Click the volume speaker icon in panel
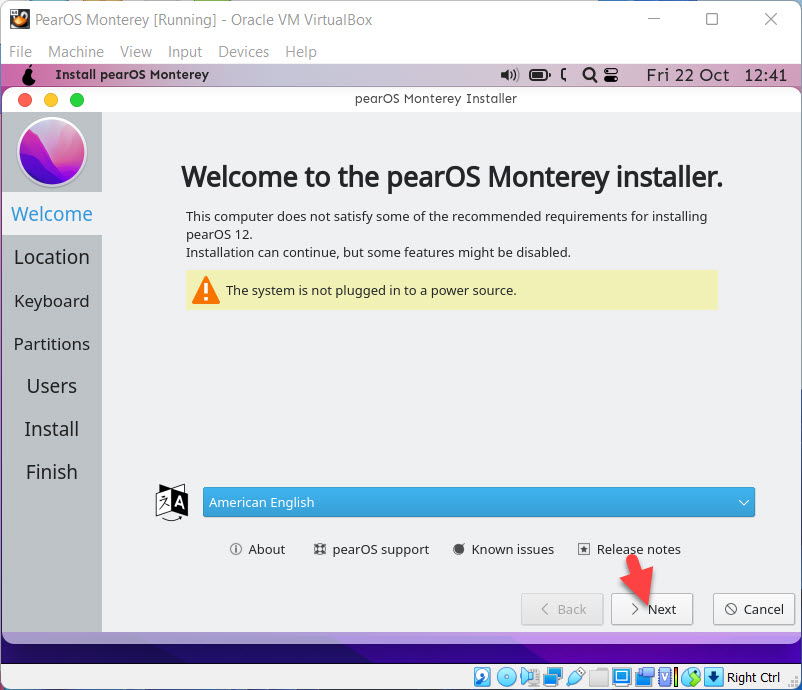The image size is (802, 690). point(509,75)
